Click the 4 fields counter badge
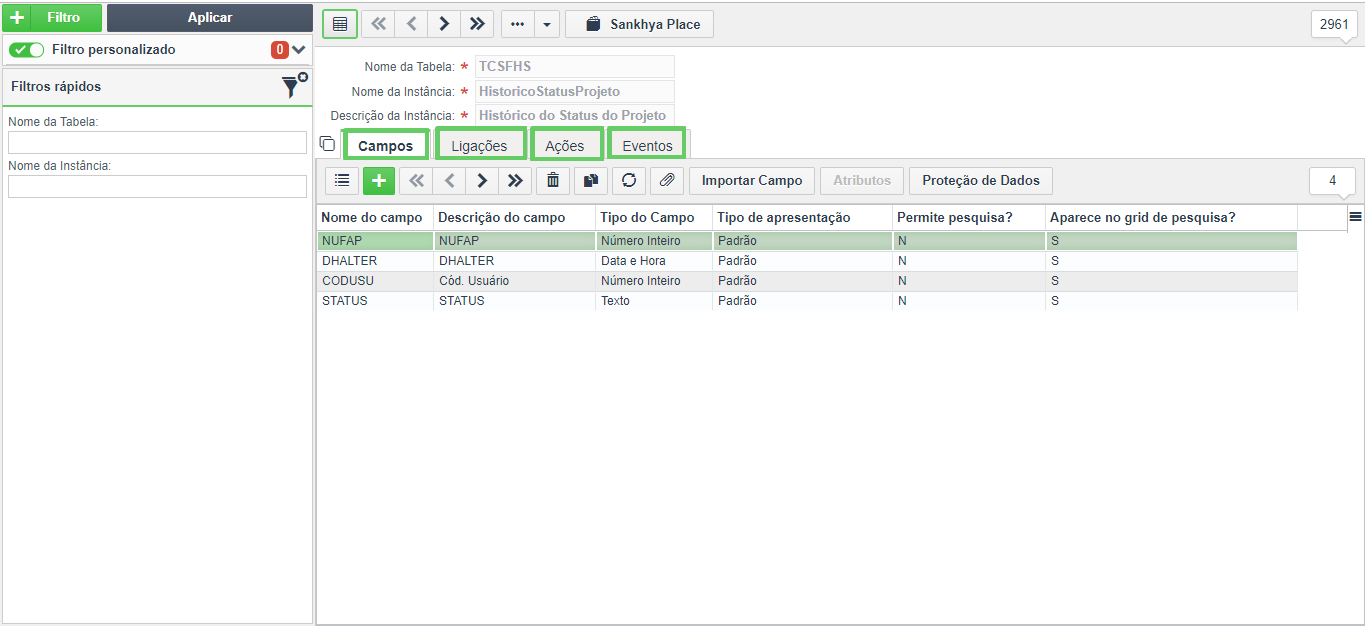Image resolution: width=1365 pixels, height=626 pixels. (x=1333, y=181)
